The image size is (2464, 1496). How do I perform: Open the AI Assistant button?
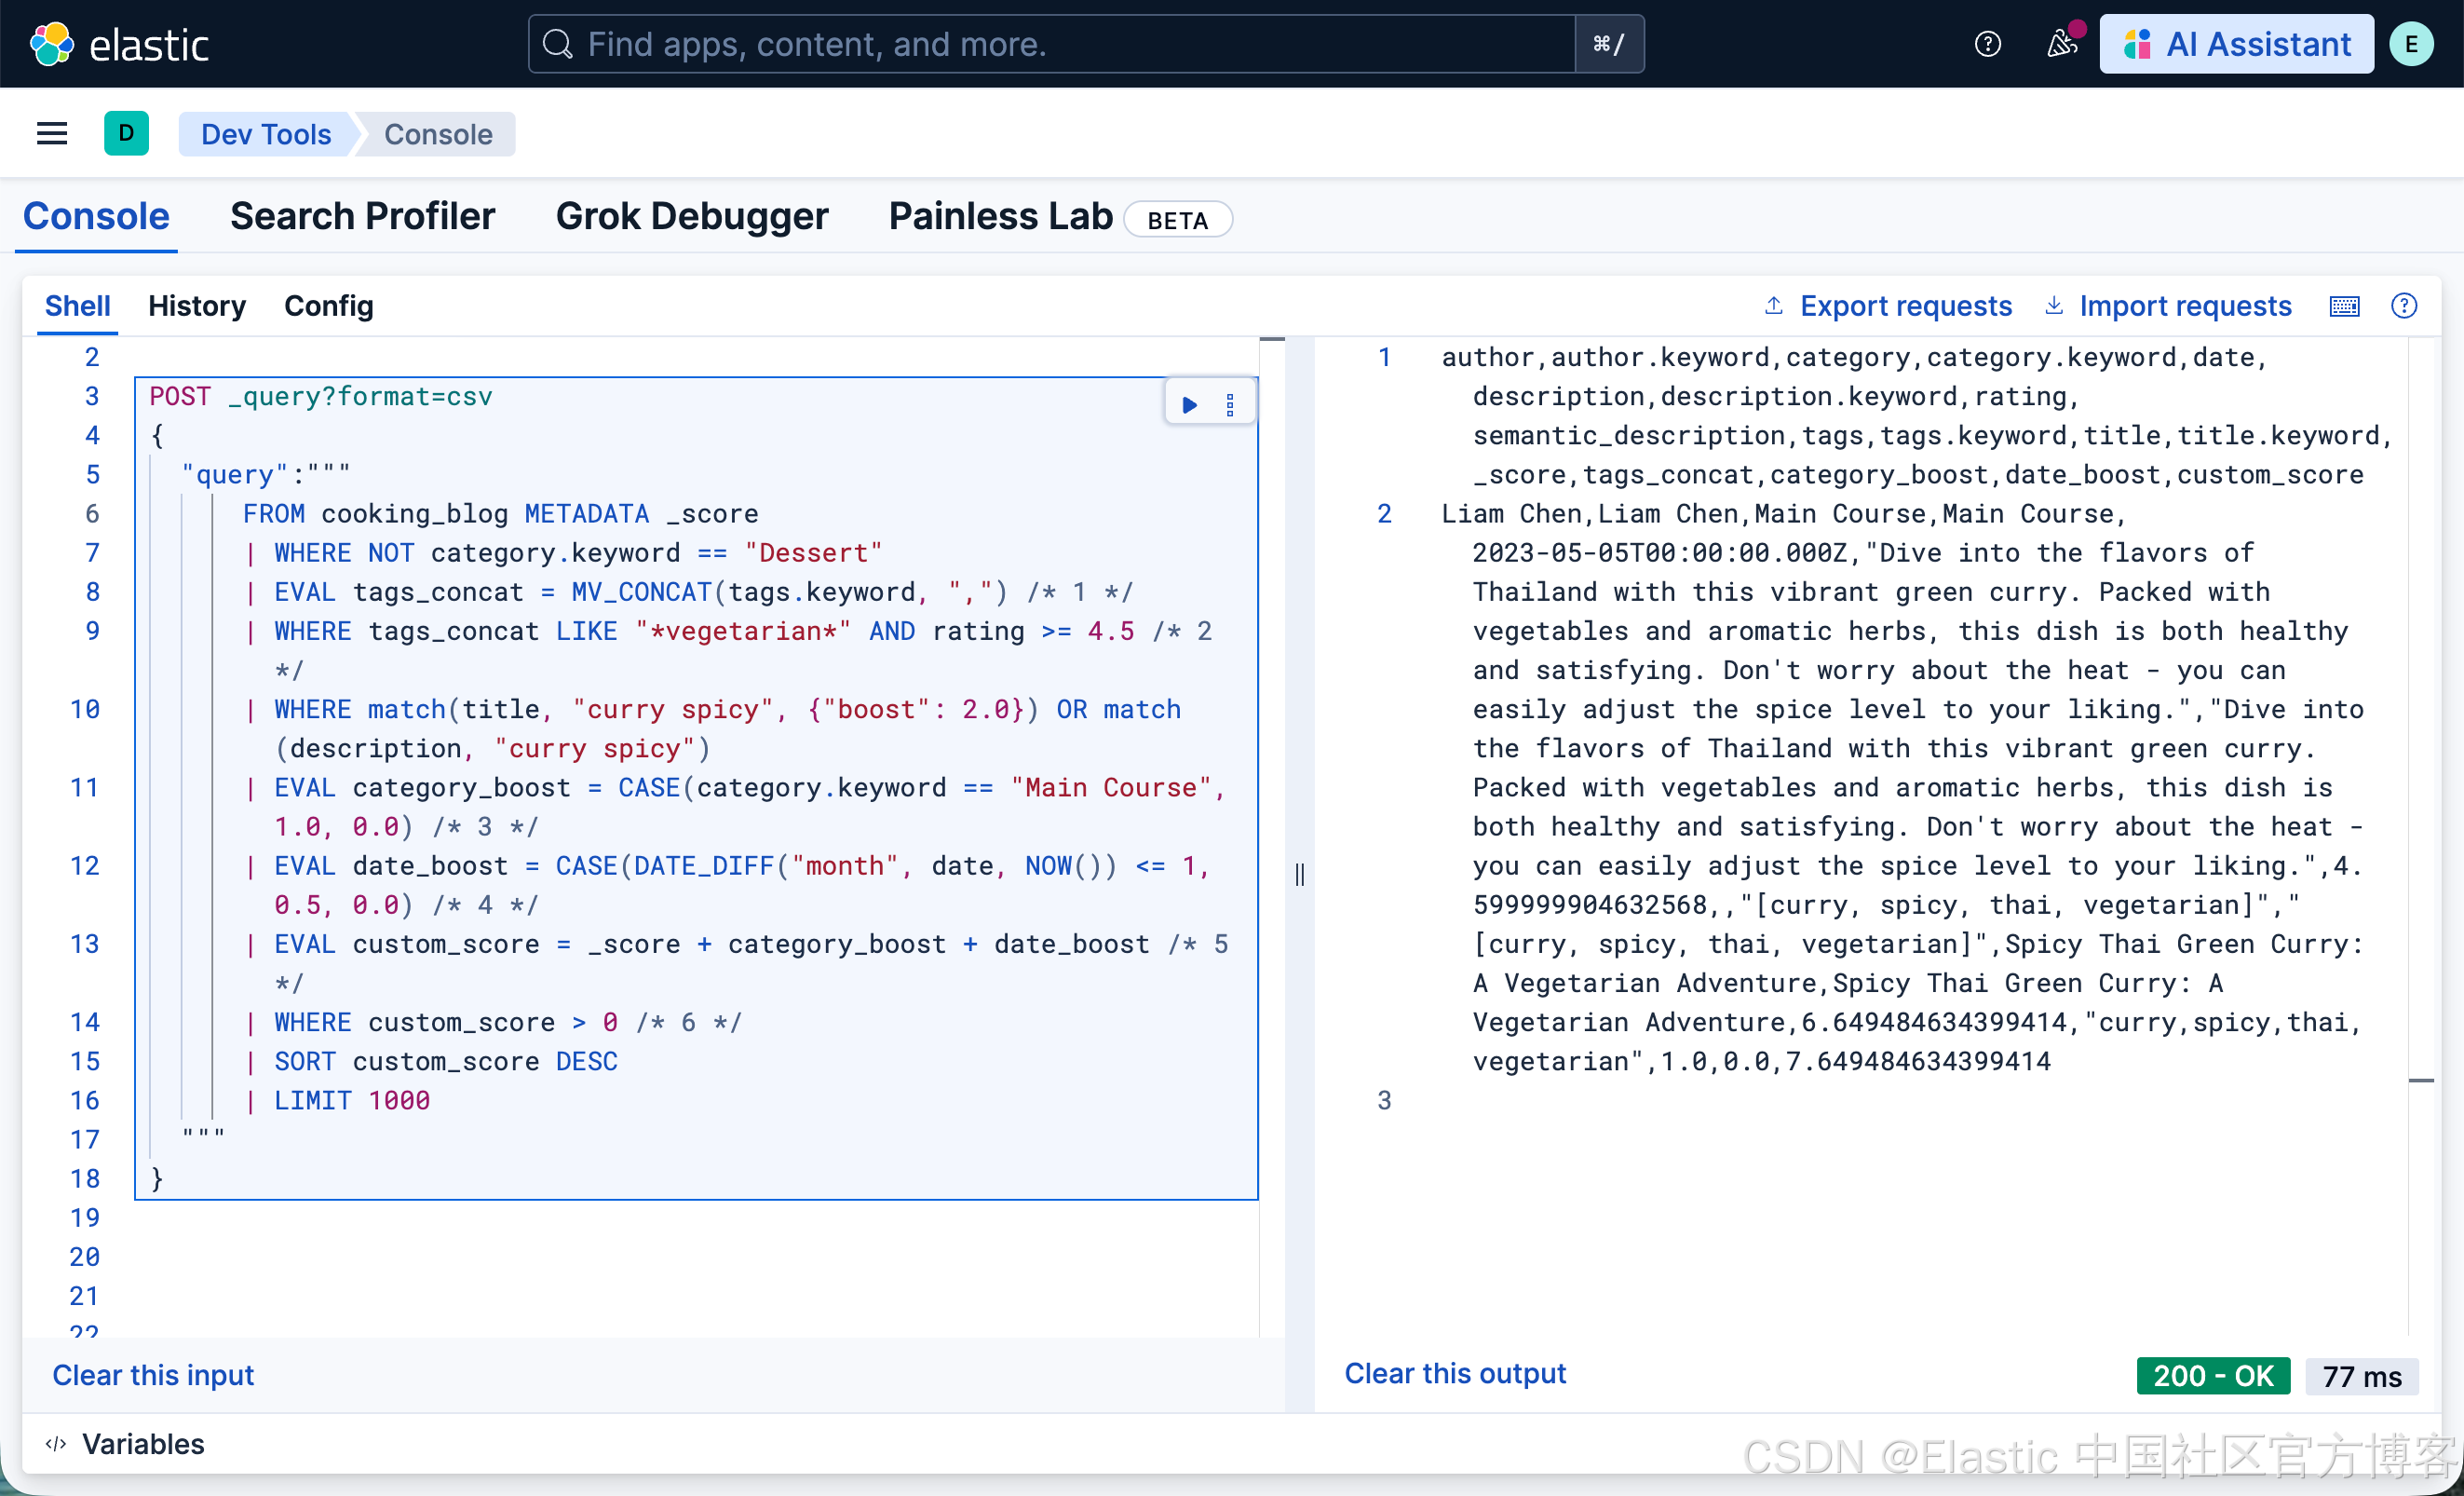[x=2236, y=44]
